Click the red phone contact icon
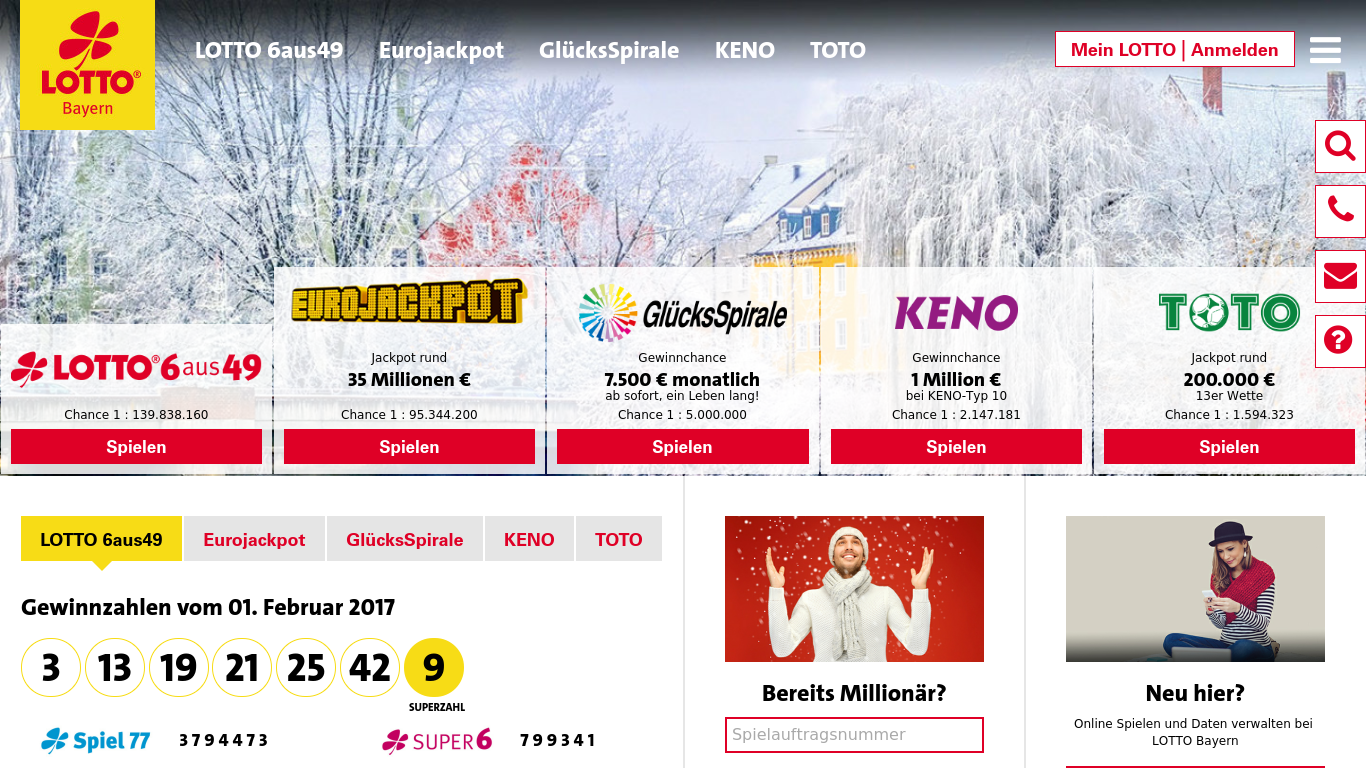Screen dimensions: 1366x768 click(1340, 211)
